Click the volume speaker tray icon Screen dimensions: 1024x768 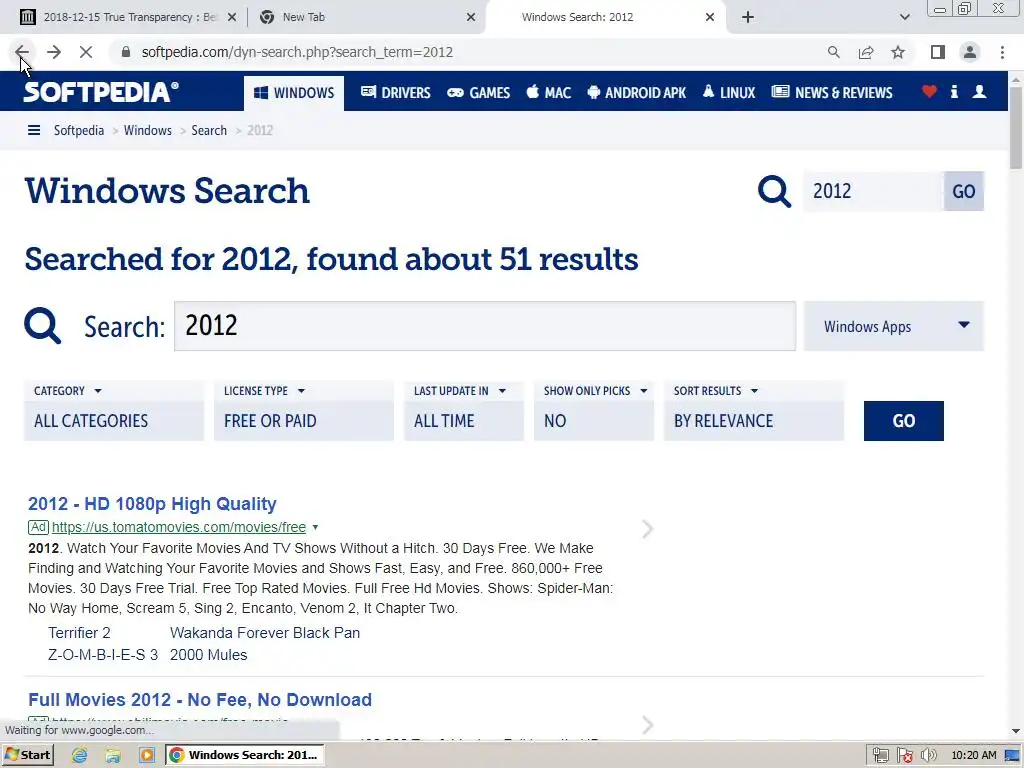(928, 756)
